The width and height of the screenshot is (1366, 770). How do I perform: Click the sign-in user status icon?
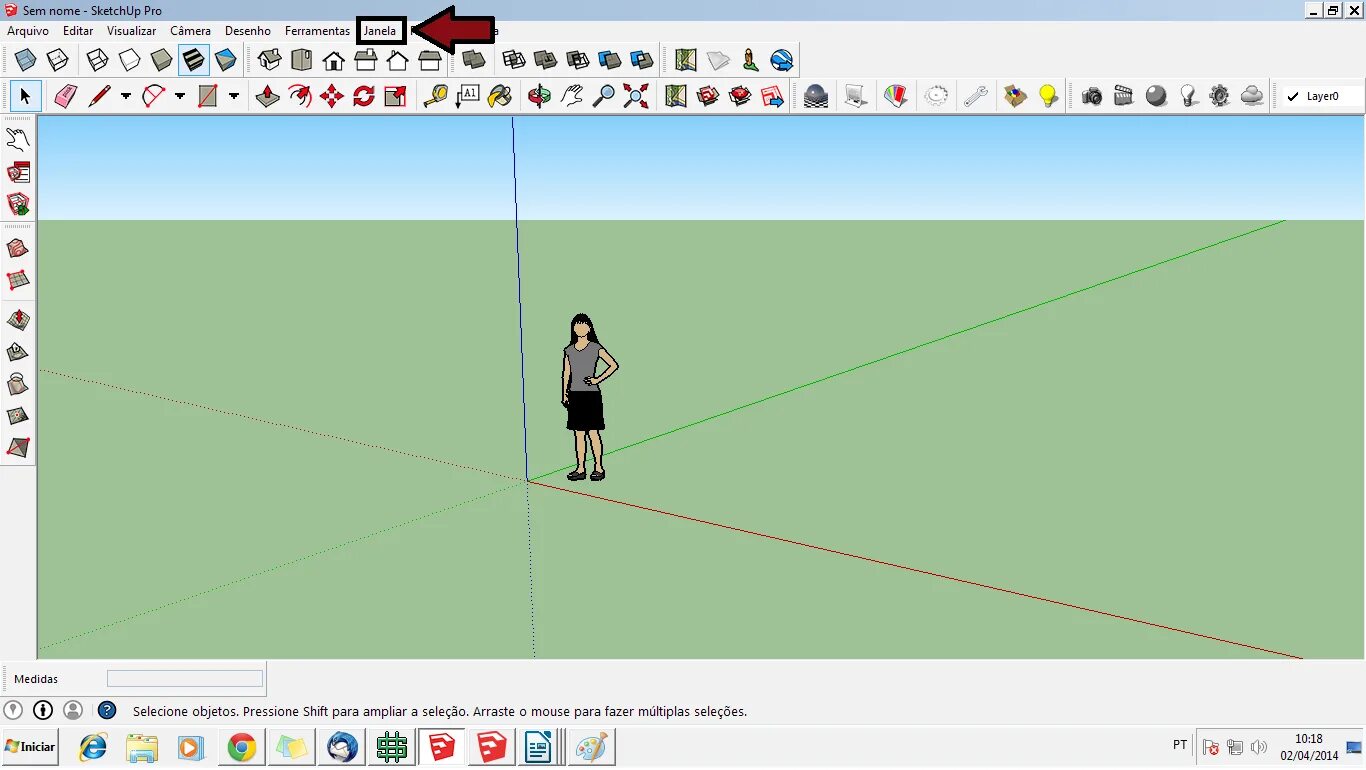coord(73,710)
